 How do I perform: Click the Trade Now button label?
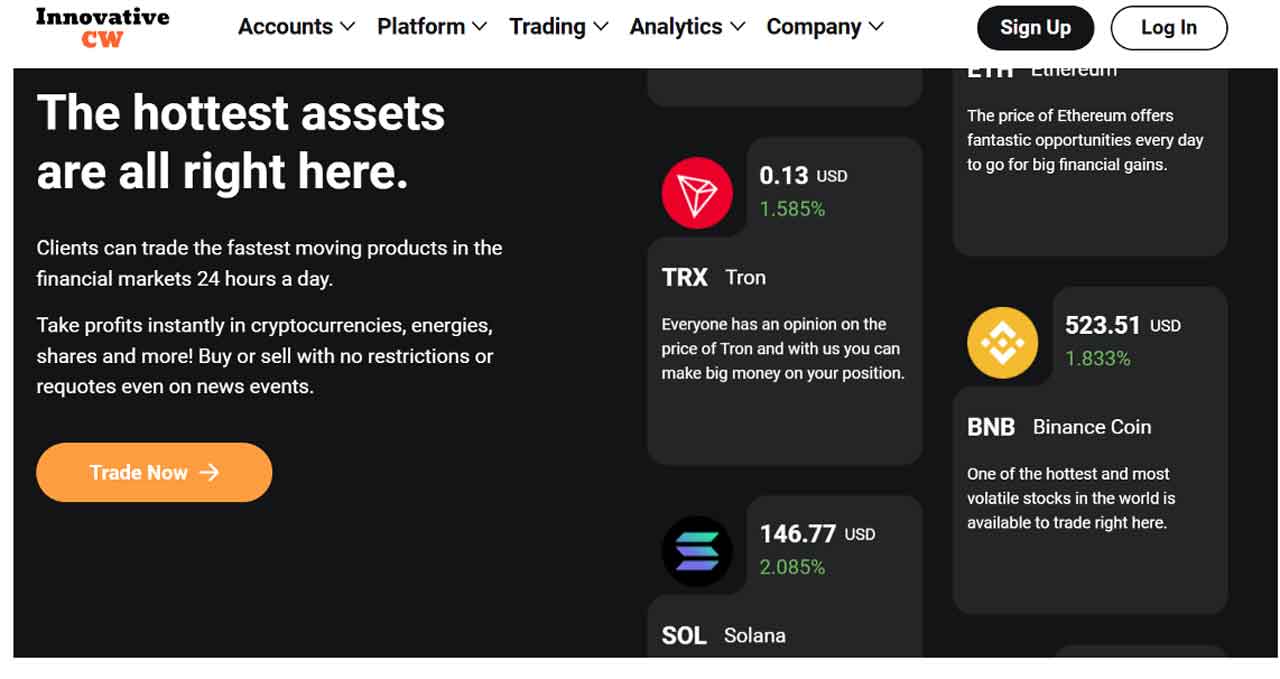tap(139, 472)
